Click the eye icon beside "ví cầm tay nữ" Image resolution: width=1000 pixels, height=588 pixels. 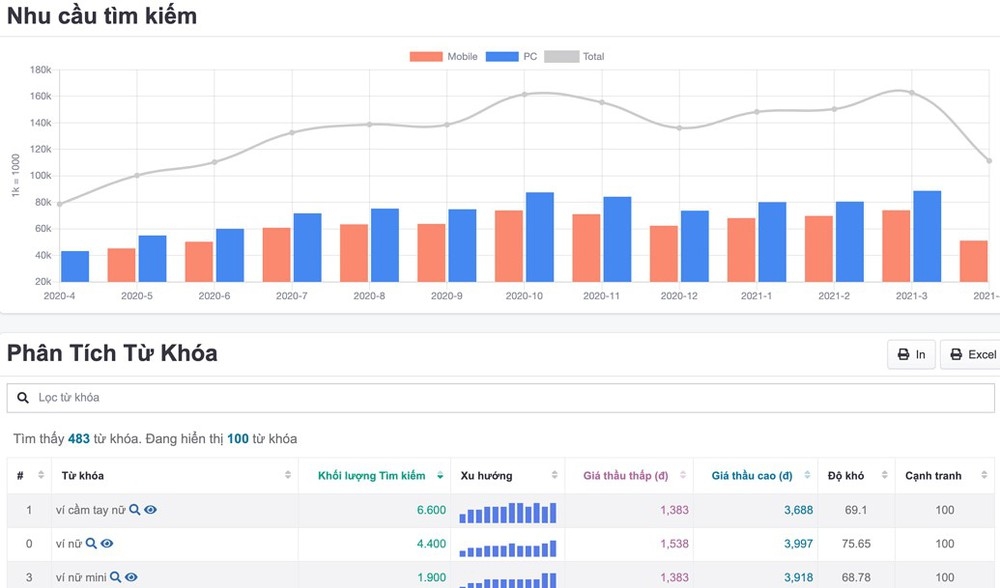[150, 510]
